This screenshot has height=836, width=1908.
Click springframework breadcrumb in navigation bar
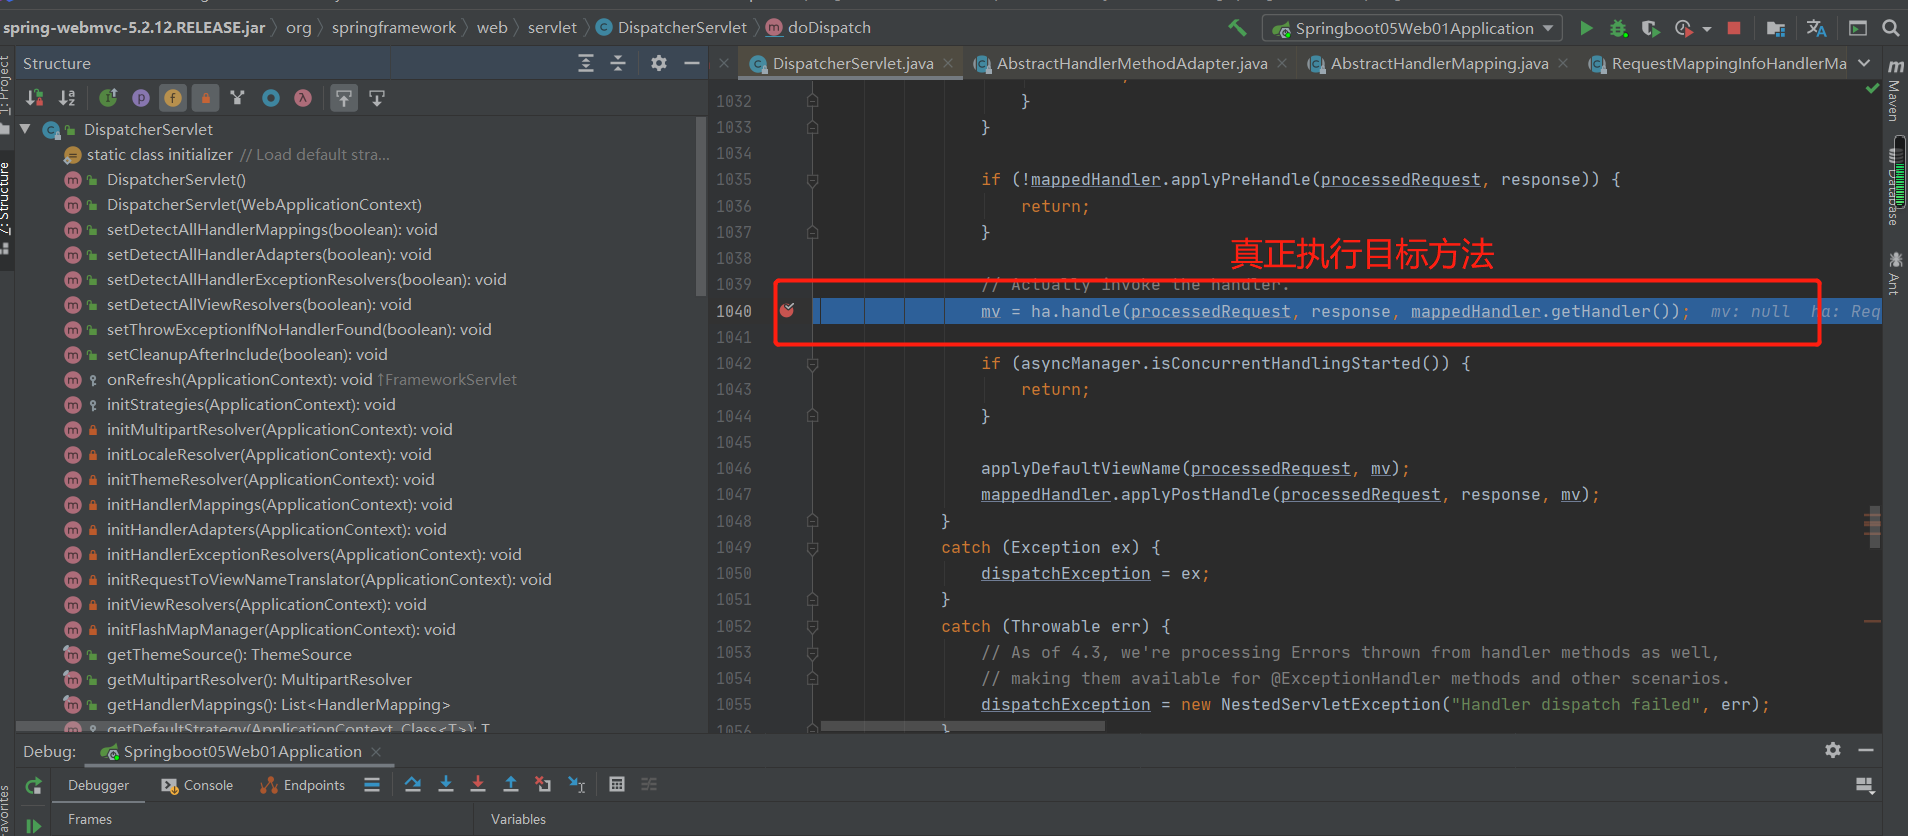click(x=394, y=28)
